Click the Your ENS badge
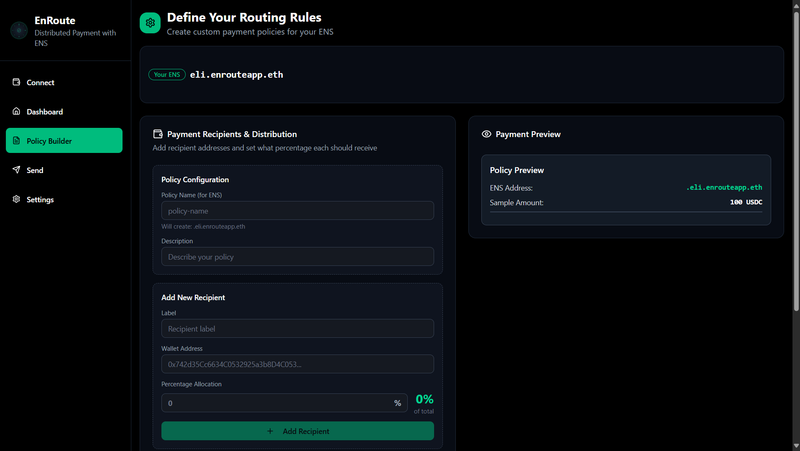The image size is (800, 451). tap(166, 75)
